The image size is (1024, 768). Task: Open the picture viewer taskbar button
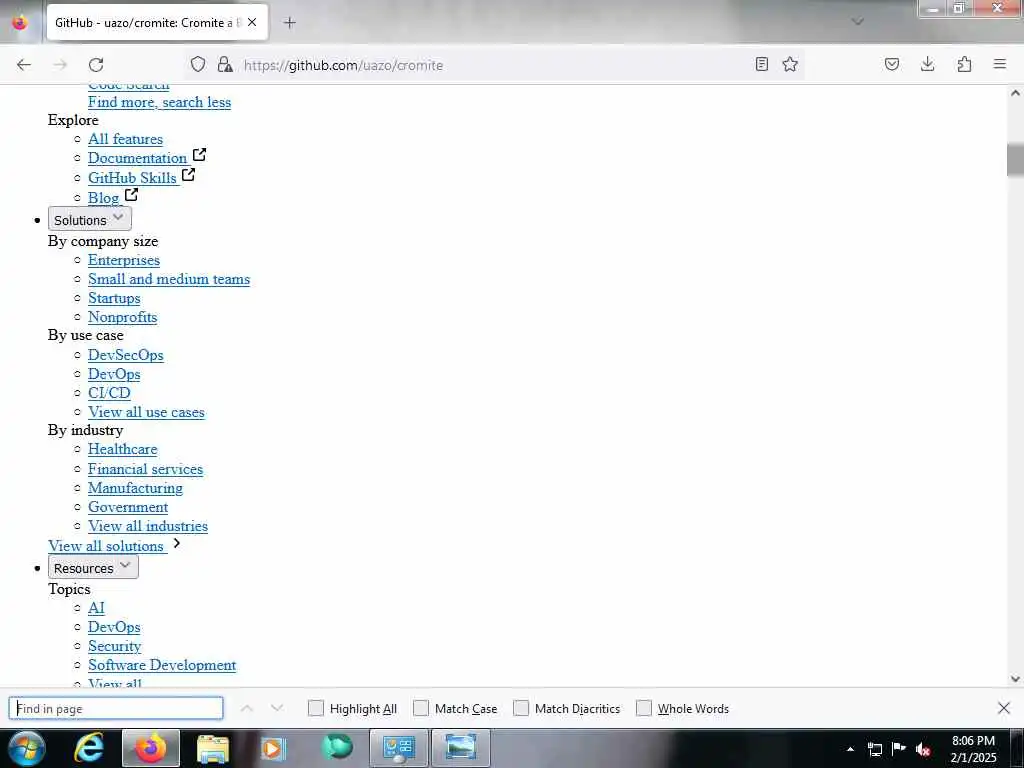(x=460, y=748)
